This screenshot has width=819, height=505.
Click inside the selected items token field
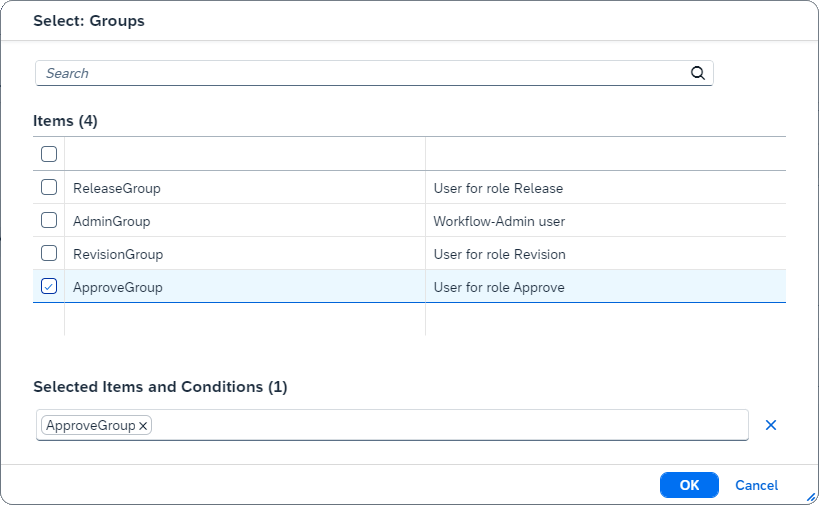tap(450, 425)
